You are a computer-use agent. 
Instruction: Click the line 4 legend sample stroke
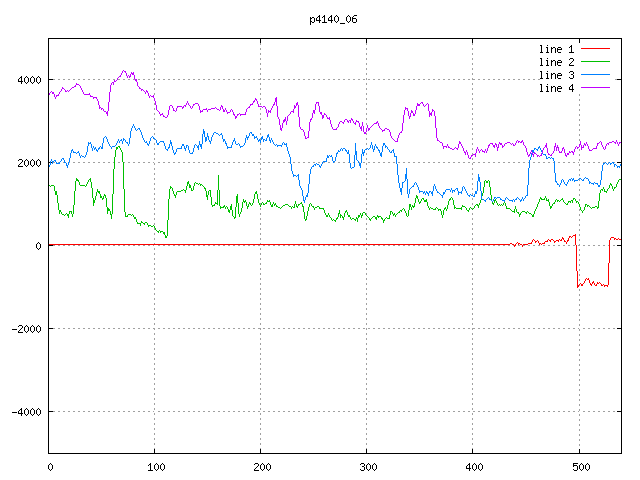point(595,88)
